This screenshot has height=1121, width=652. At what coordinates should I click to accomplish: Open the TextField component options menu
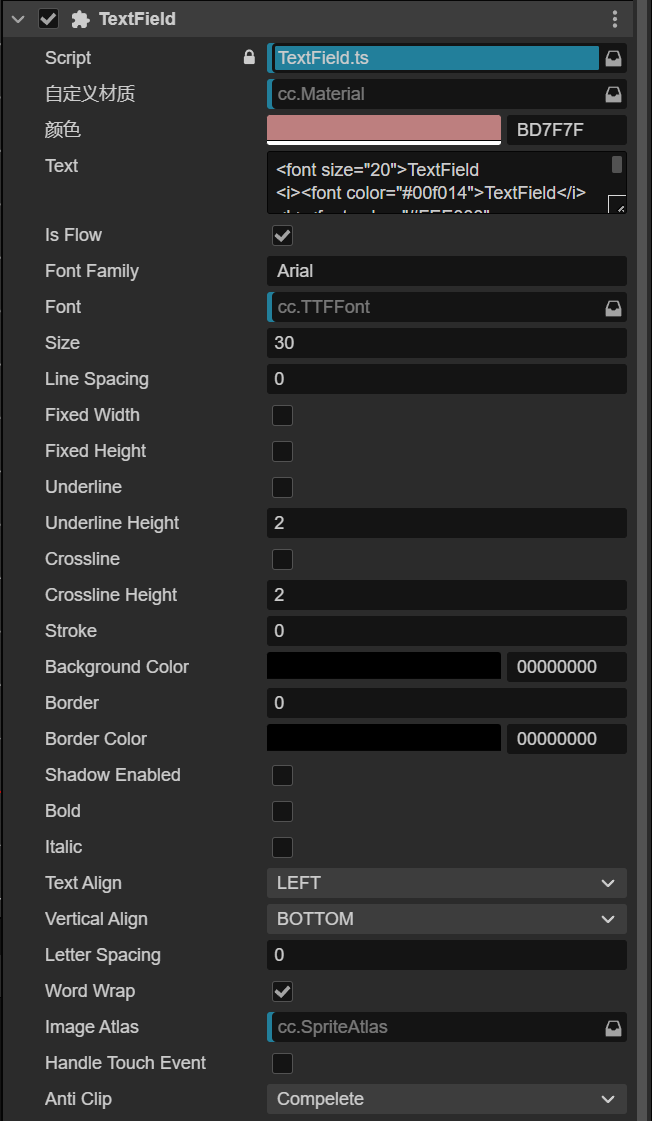point(614,19)
